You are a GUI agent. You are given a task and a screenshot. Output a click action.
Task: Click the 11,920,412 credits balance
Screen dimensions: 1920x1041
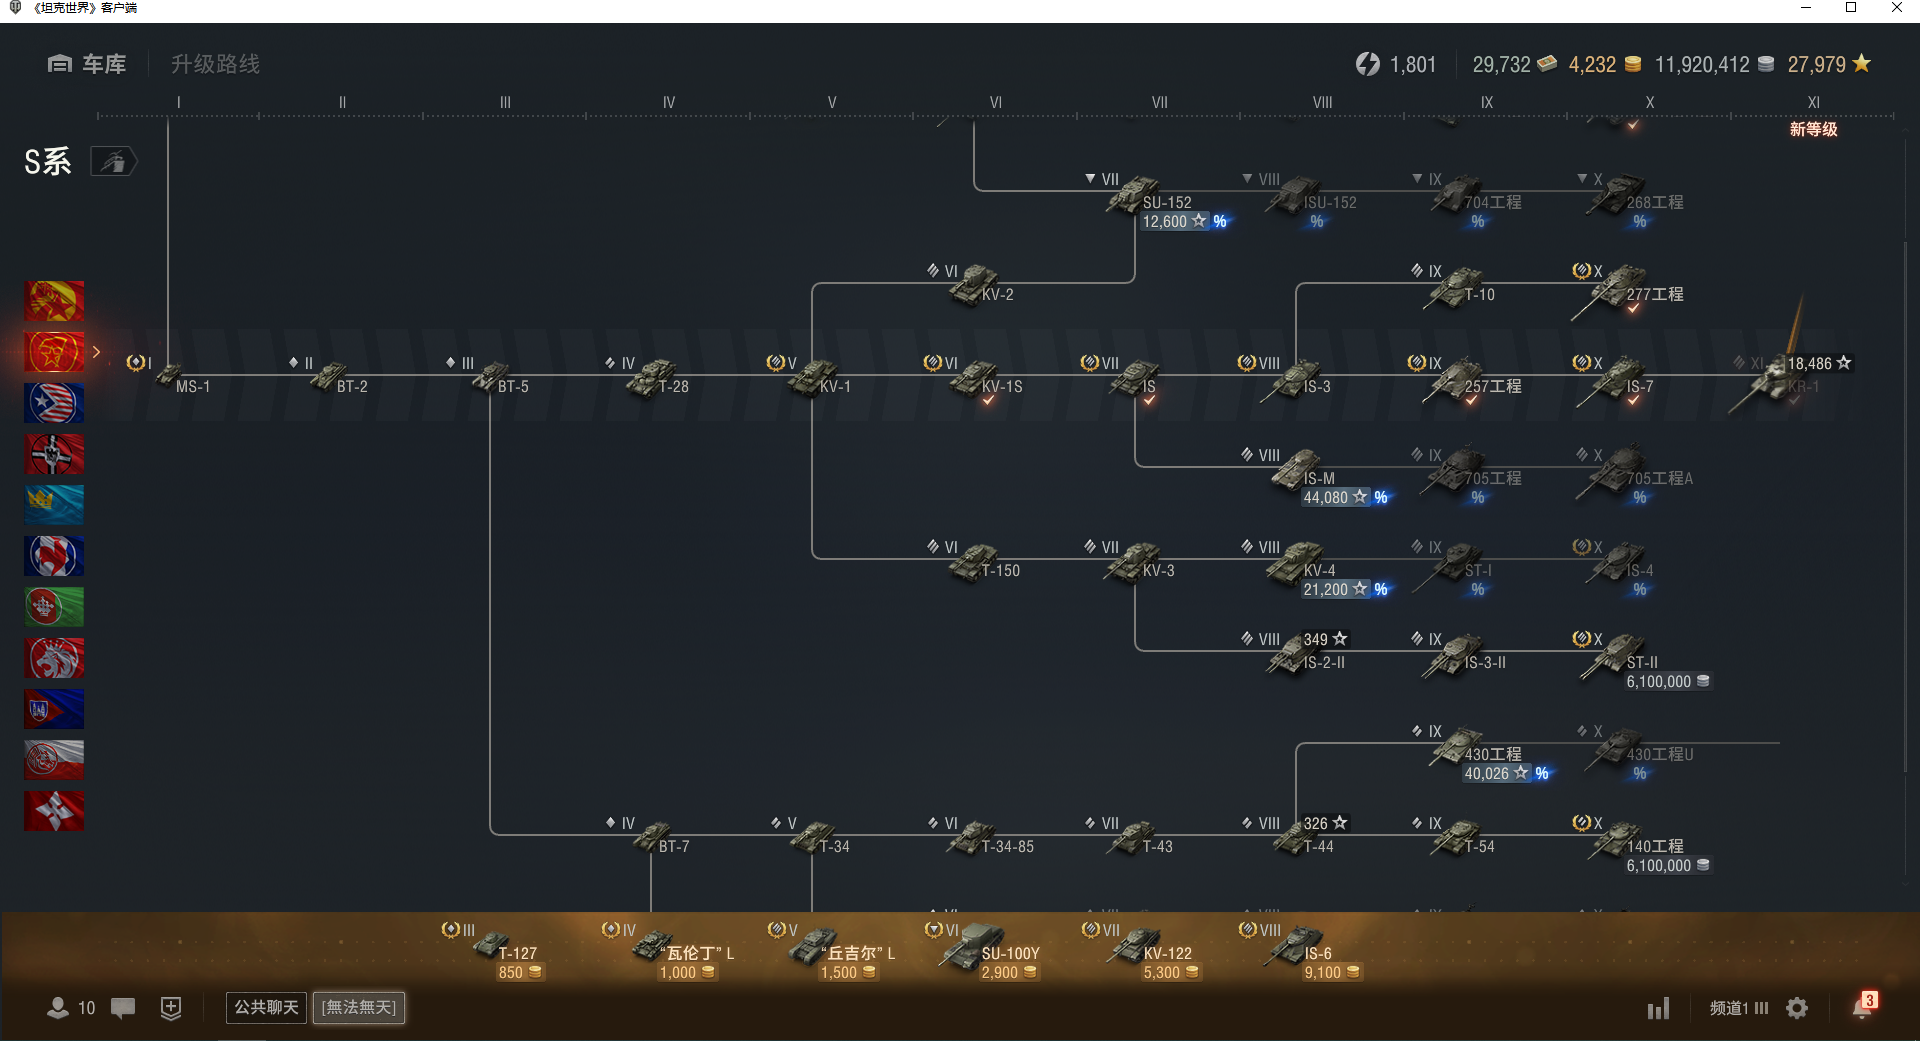(1702, 64)
